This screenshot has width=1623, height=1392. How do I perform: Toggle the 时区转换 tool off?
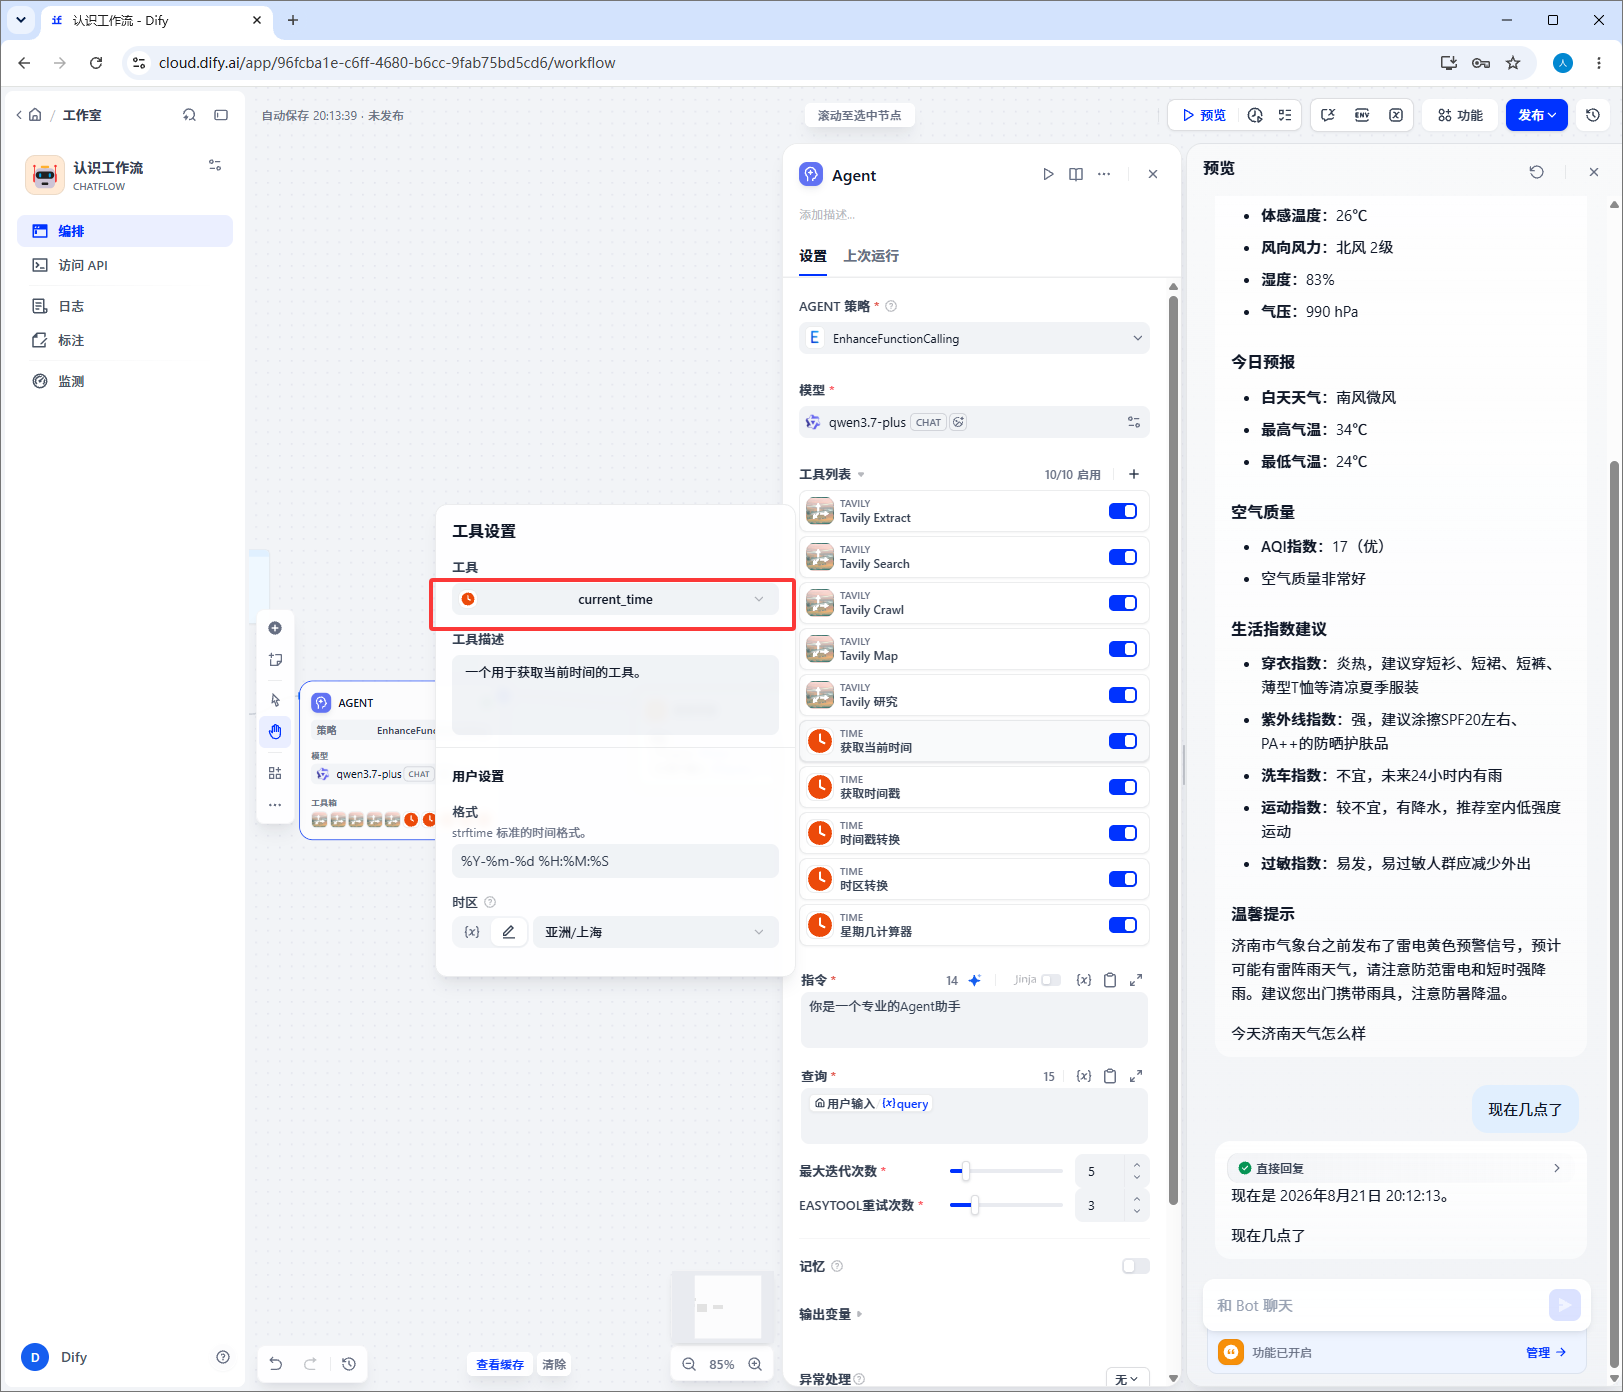pos(1123,879)
